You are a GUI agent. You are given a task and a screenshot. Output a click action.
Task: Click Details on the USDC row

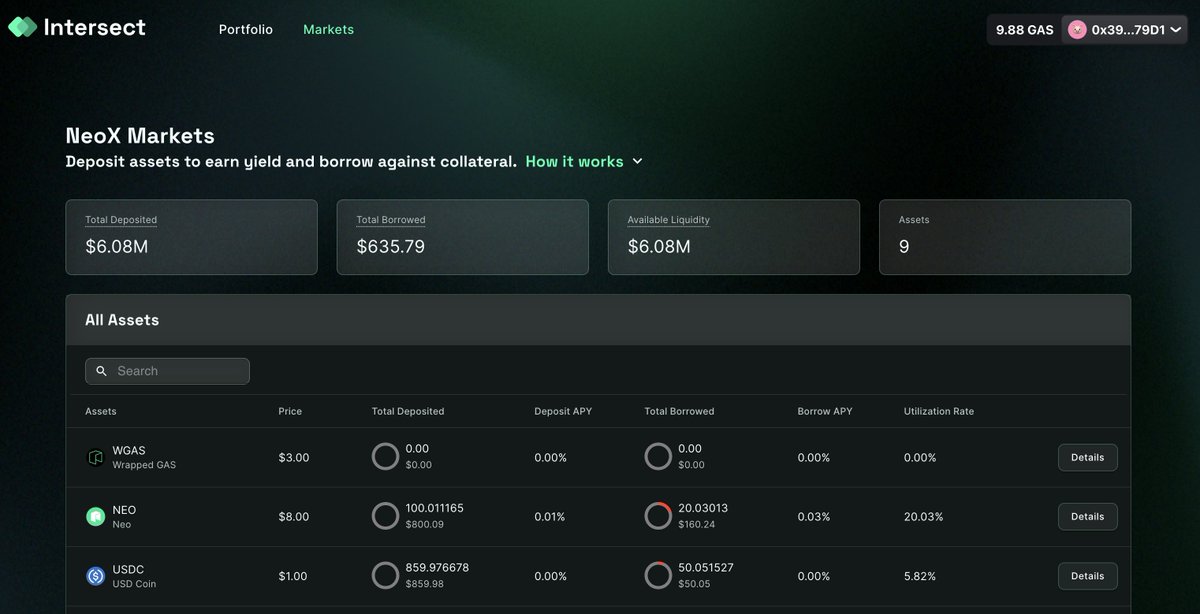coord(1087,575)
